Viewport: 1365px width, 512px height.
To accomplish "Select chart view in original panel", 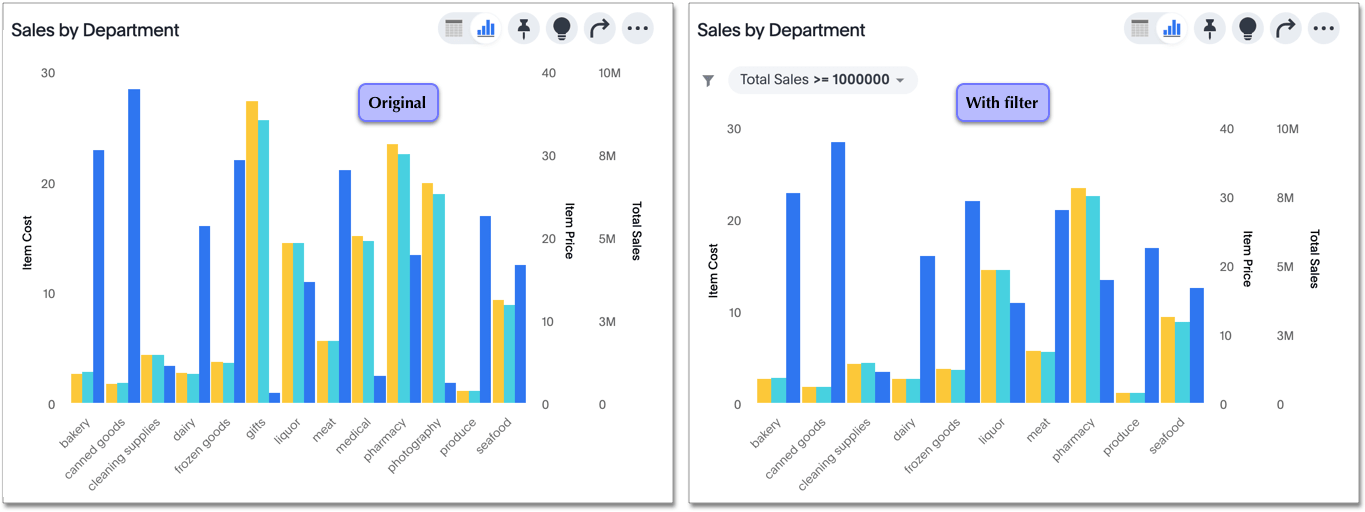I will coord(486,29).
